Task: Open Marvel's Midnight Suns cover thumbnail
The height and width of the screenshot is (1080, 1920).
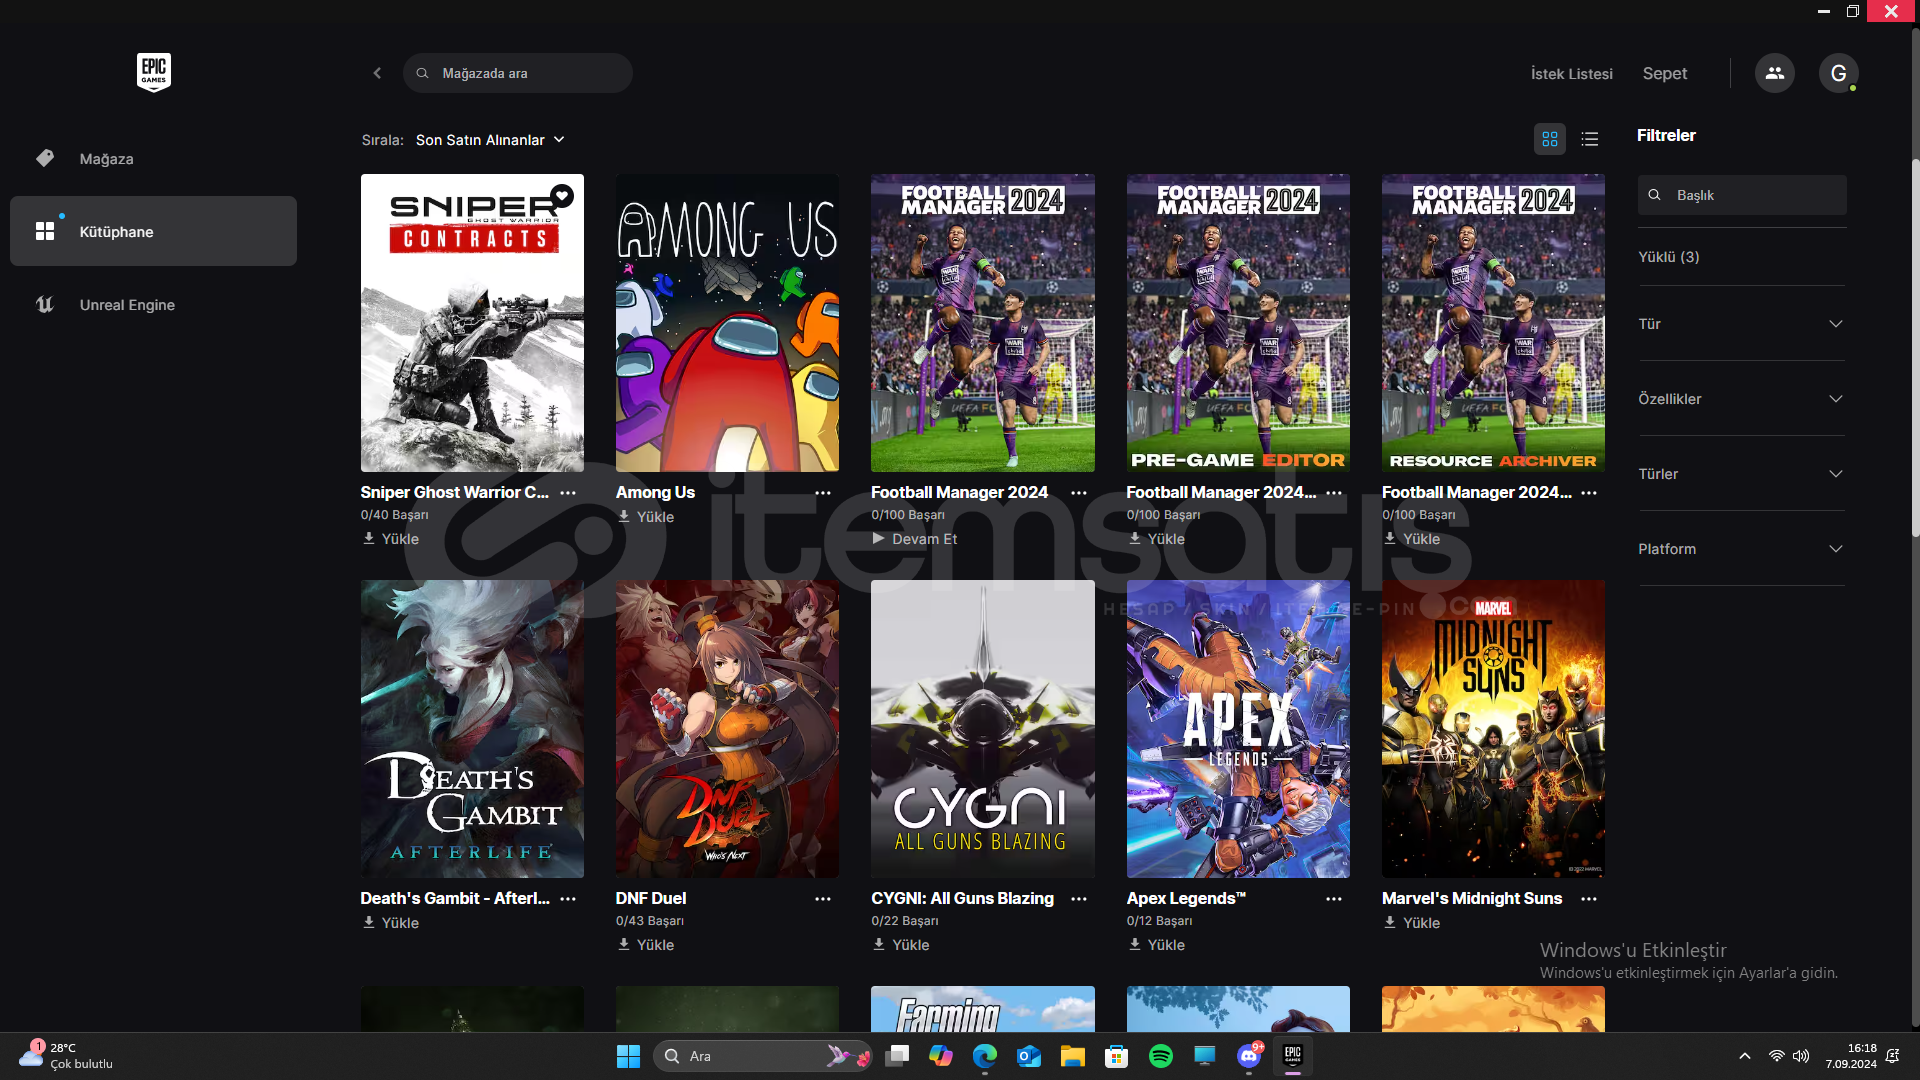Action: (1493, 729)
